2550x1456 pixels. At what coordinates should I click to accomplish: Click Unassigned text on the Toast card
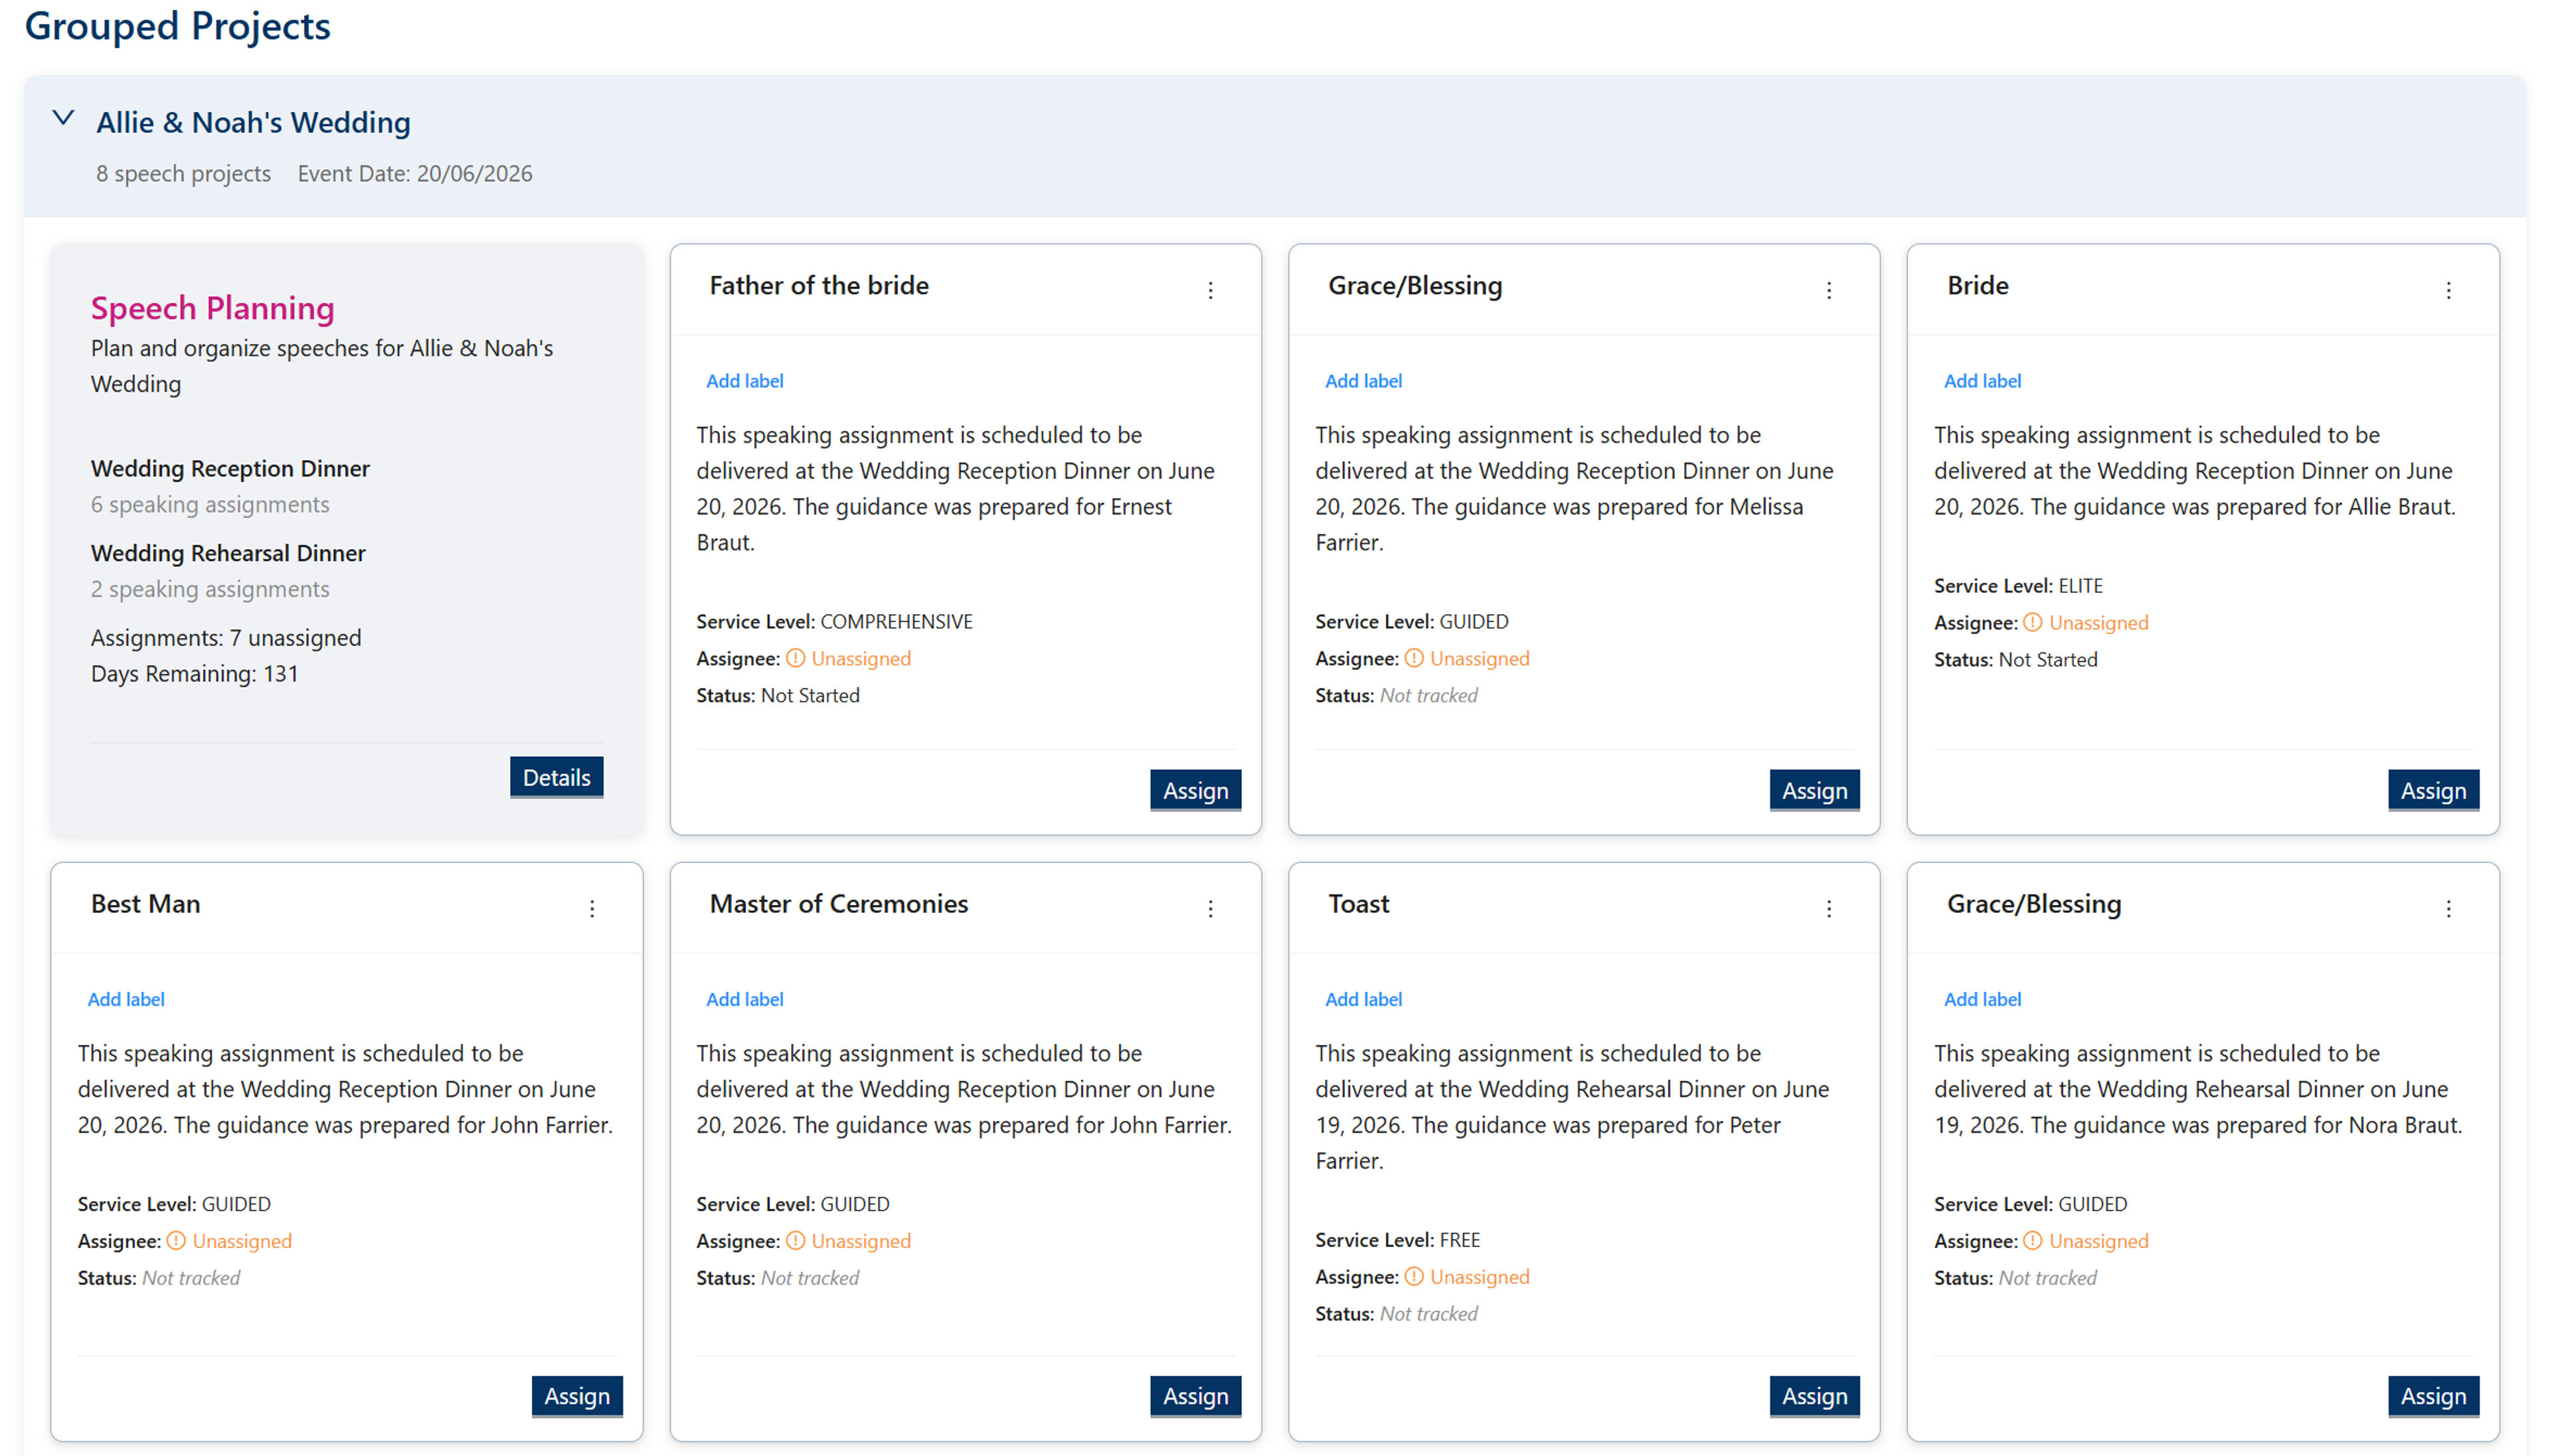(x=1479, y=1276)
